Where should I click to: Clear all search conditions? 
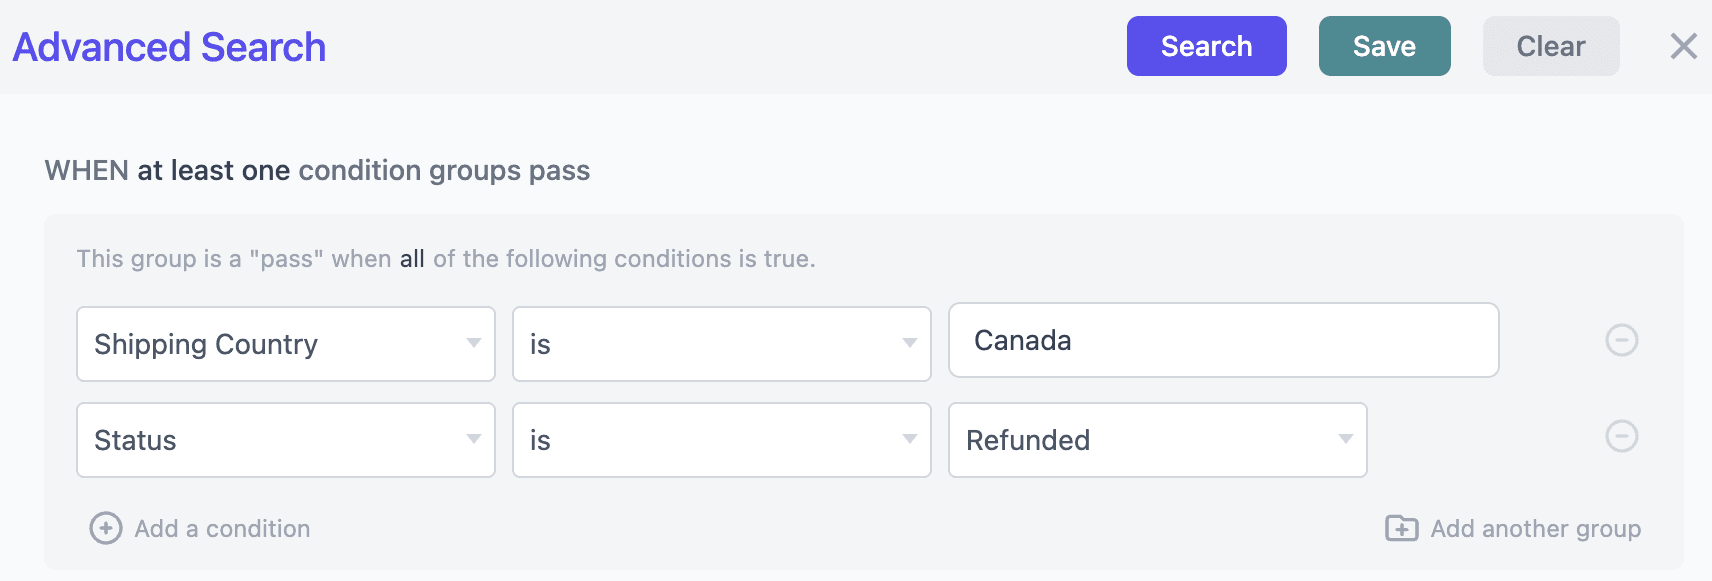(1550, 46)
